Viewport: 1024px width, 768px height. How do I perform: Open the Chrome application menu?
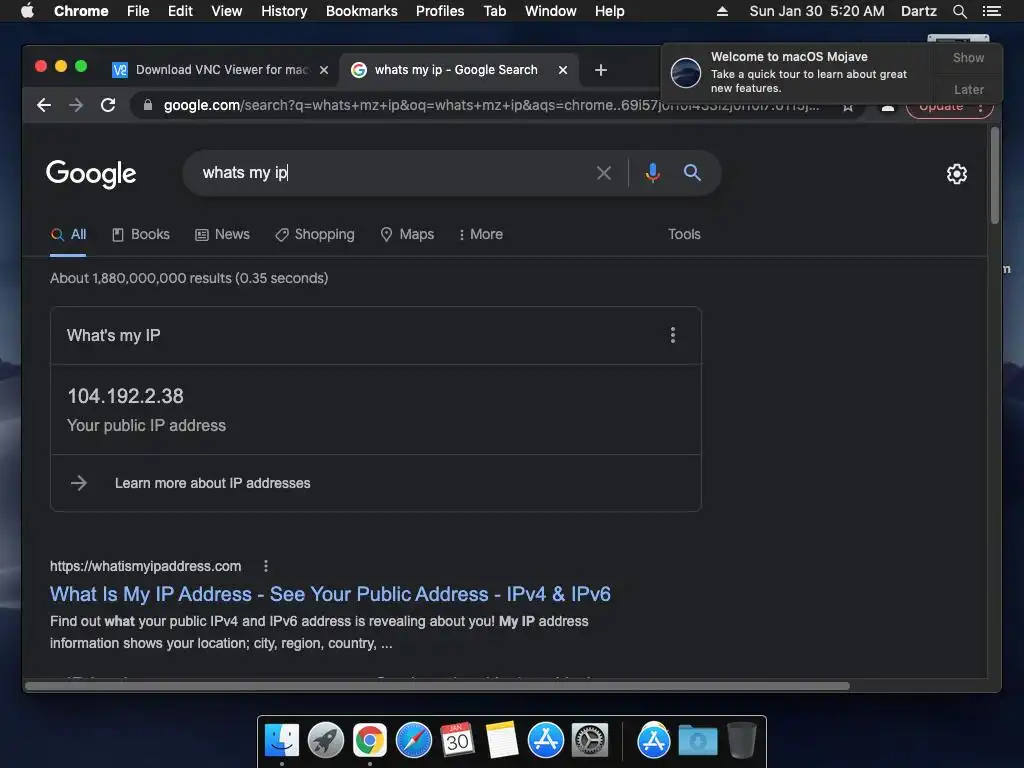81,11
